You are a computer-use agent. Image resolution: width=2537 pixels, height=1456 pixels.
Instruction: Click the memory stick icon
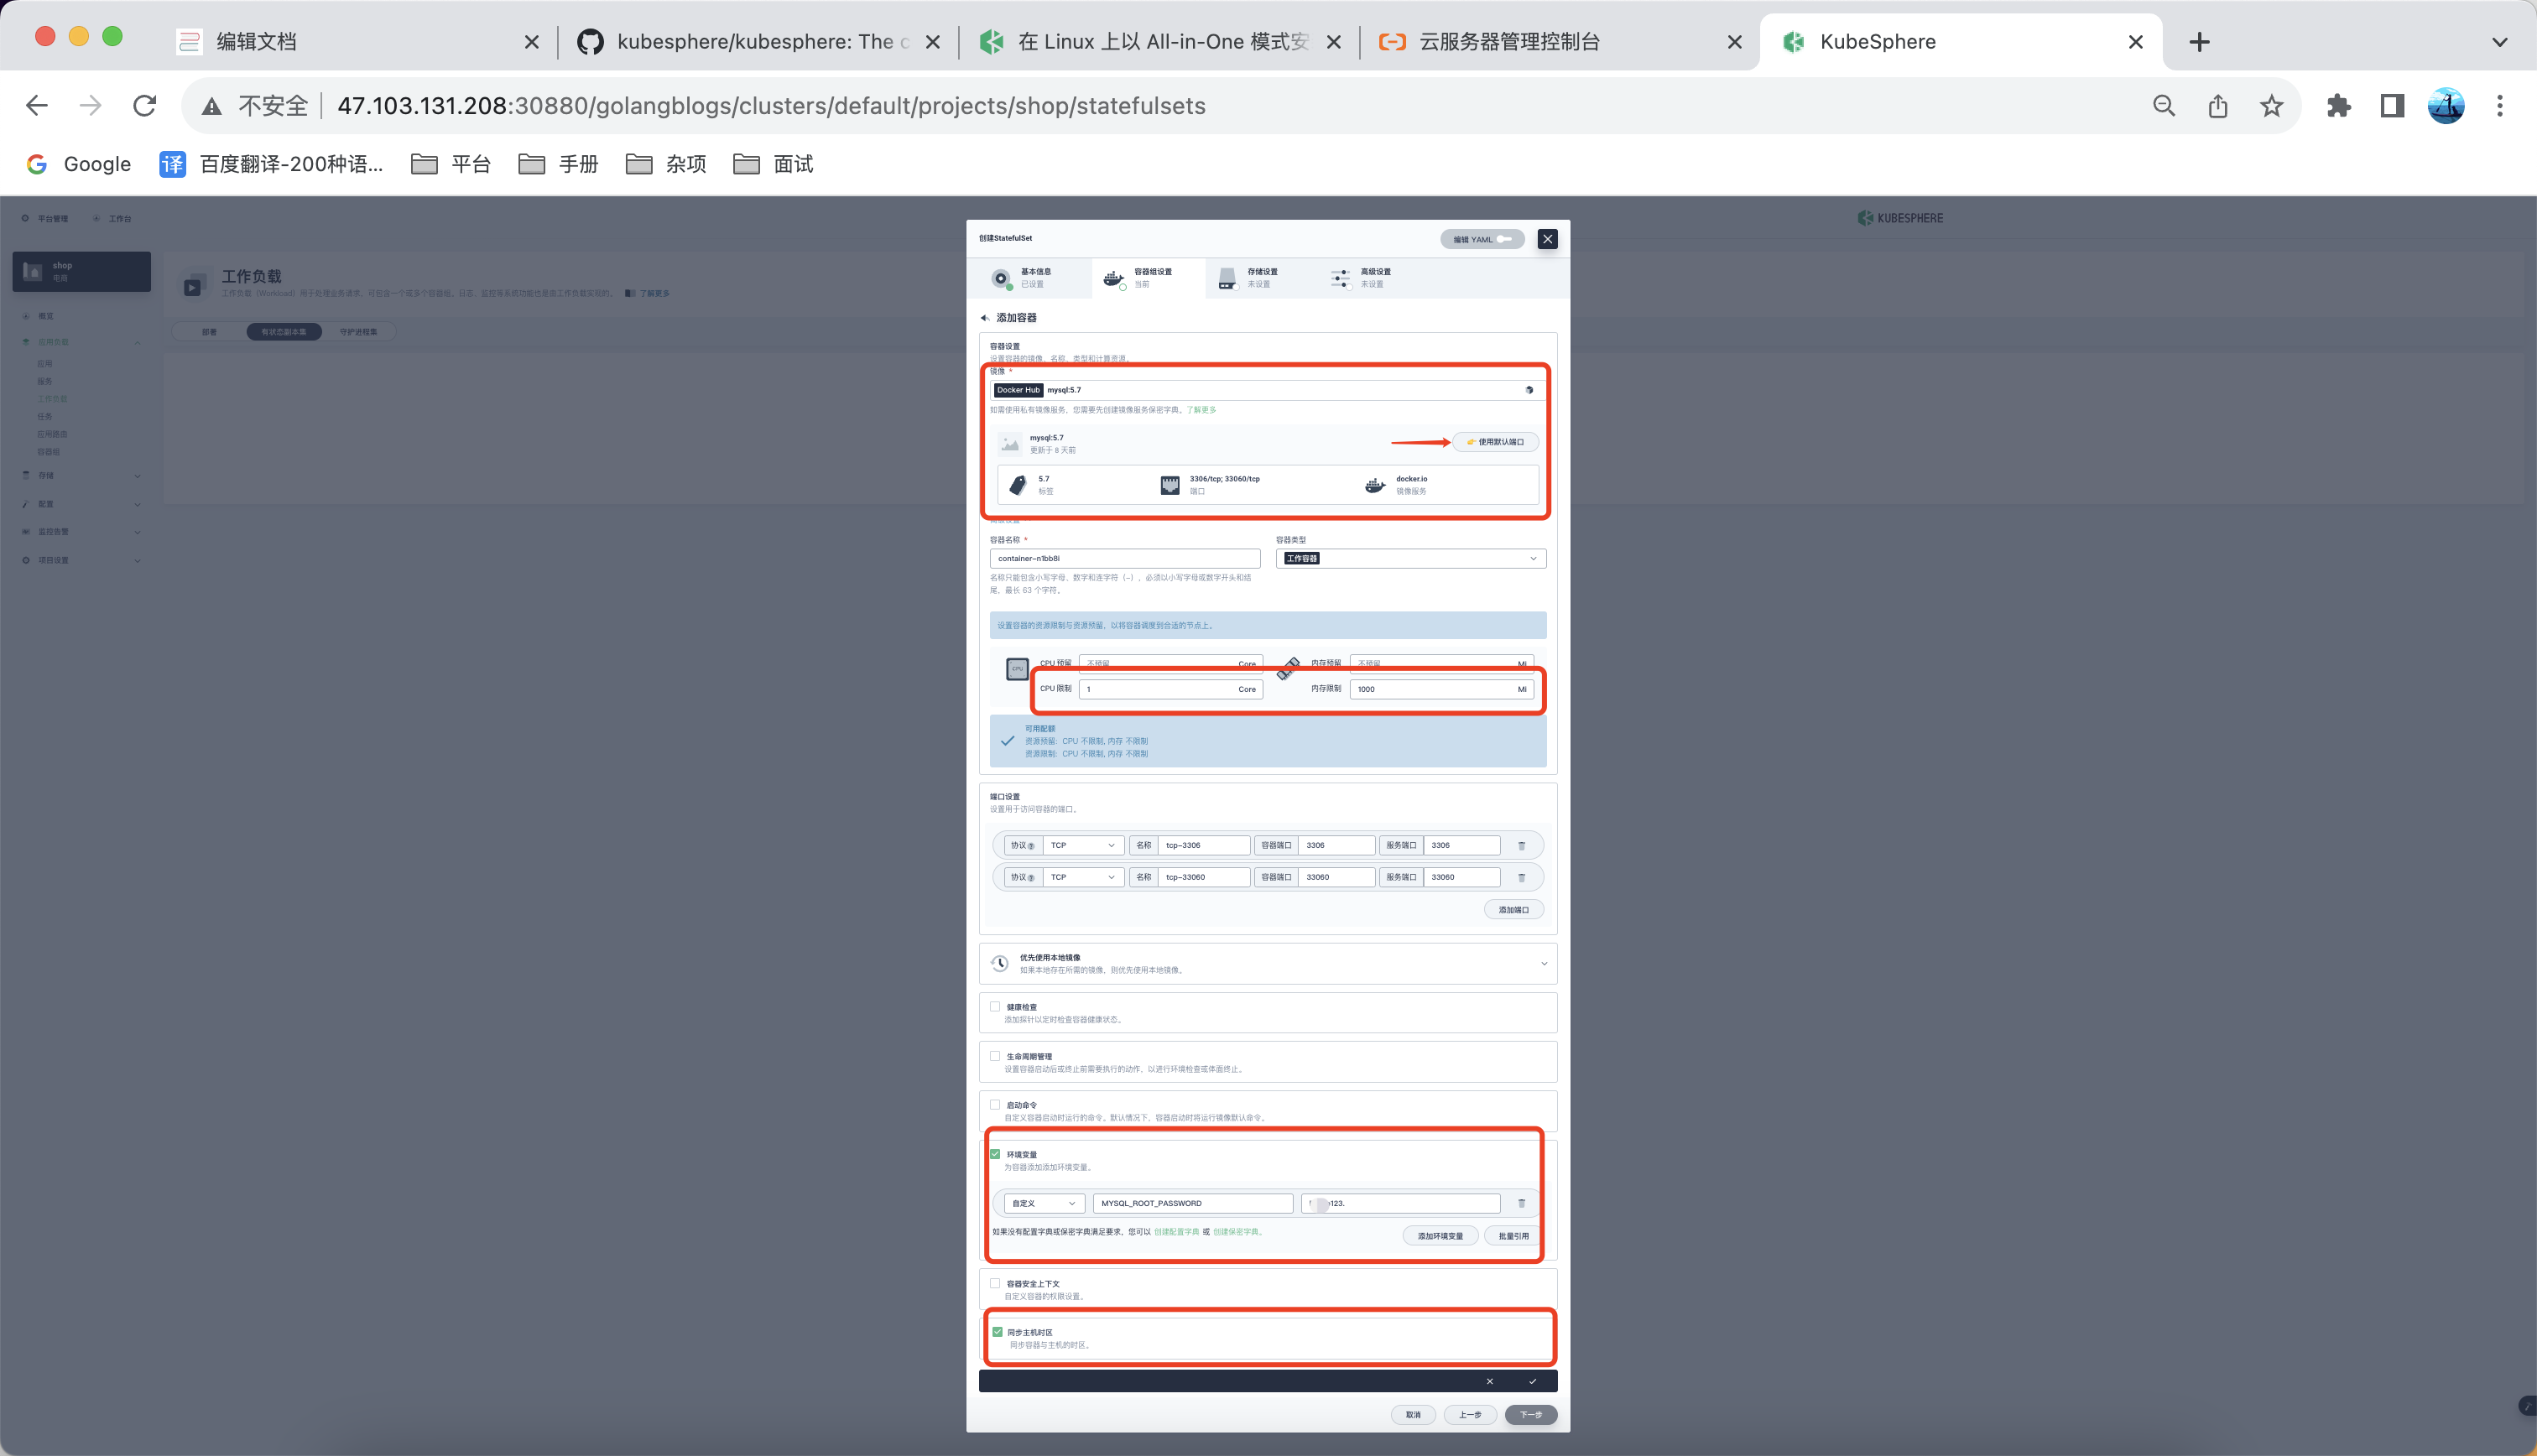(1288, 668)
